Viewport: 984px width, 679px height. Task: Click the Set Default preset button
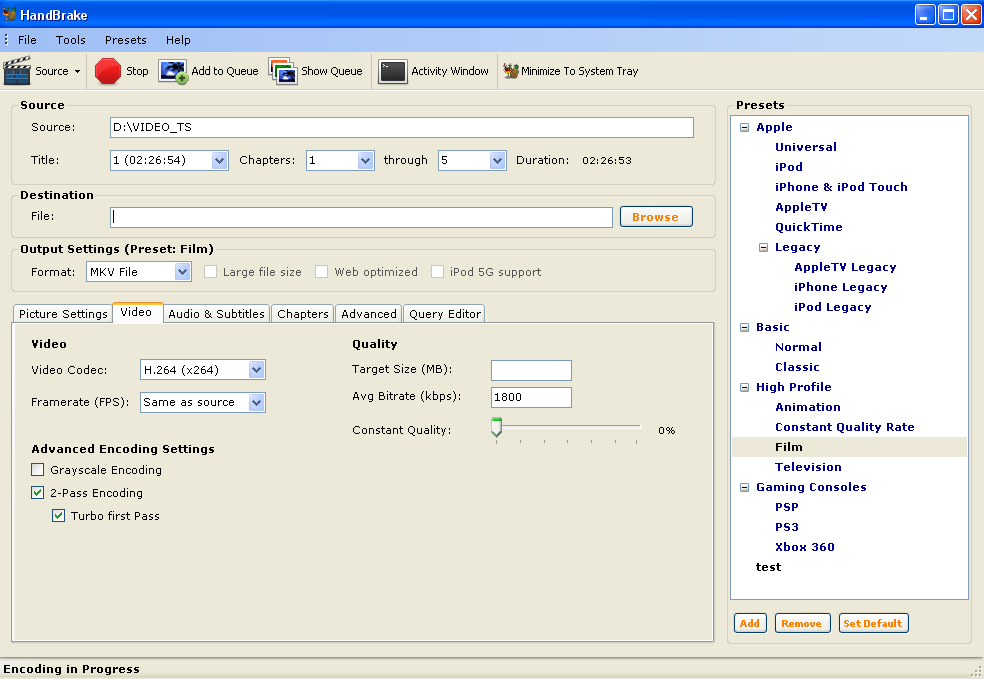click(x=873, y=623)
